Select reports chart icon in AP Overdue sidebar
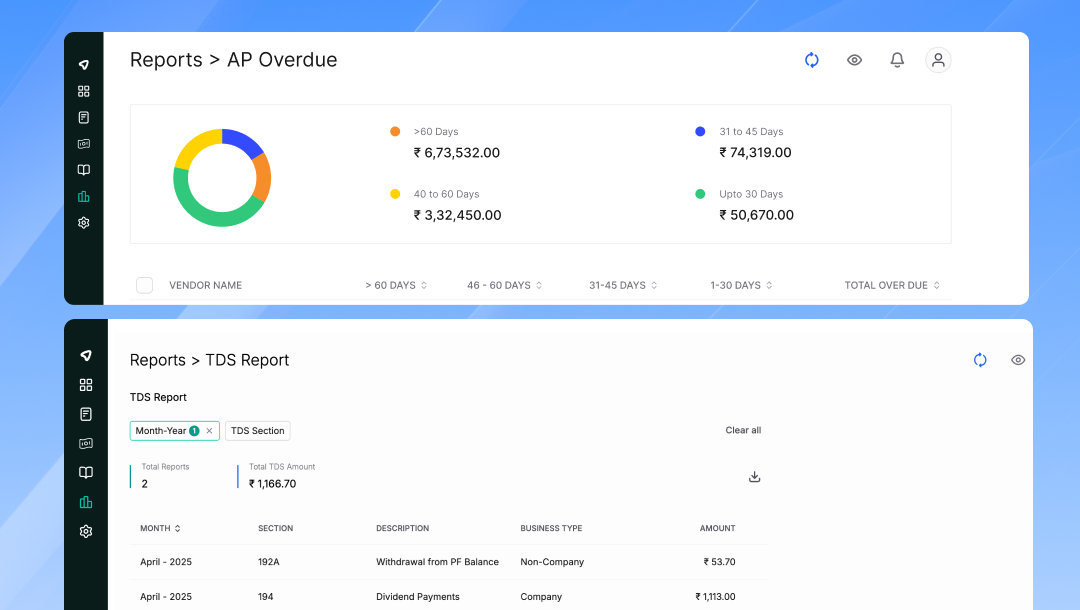 coord(83,196)
